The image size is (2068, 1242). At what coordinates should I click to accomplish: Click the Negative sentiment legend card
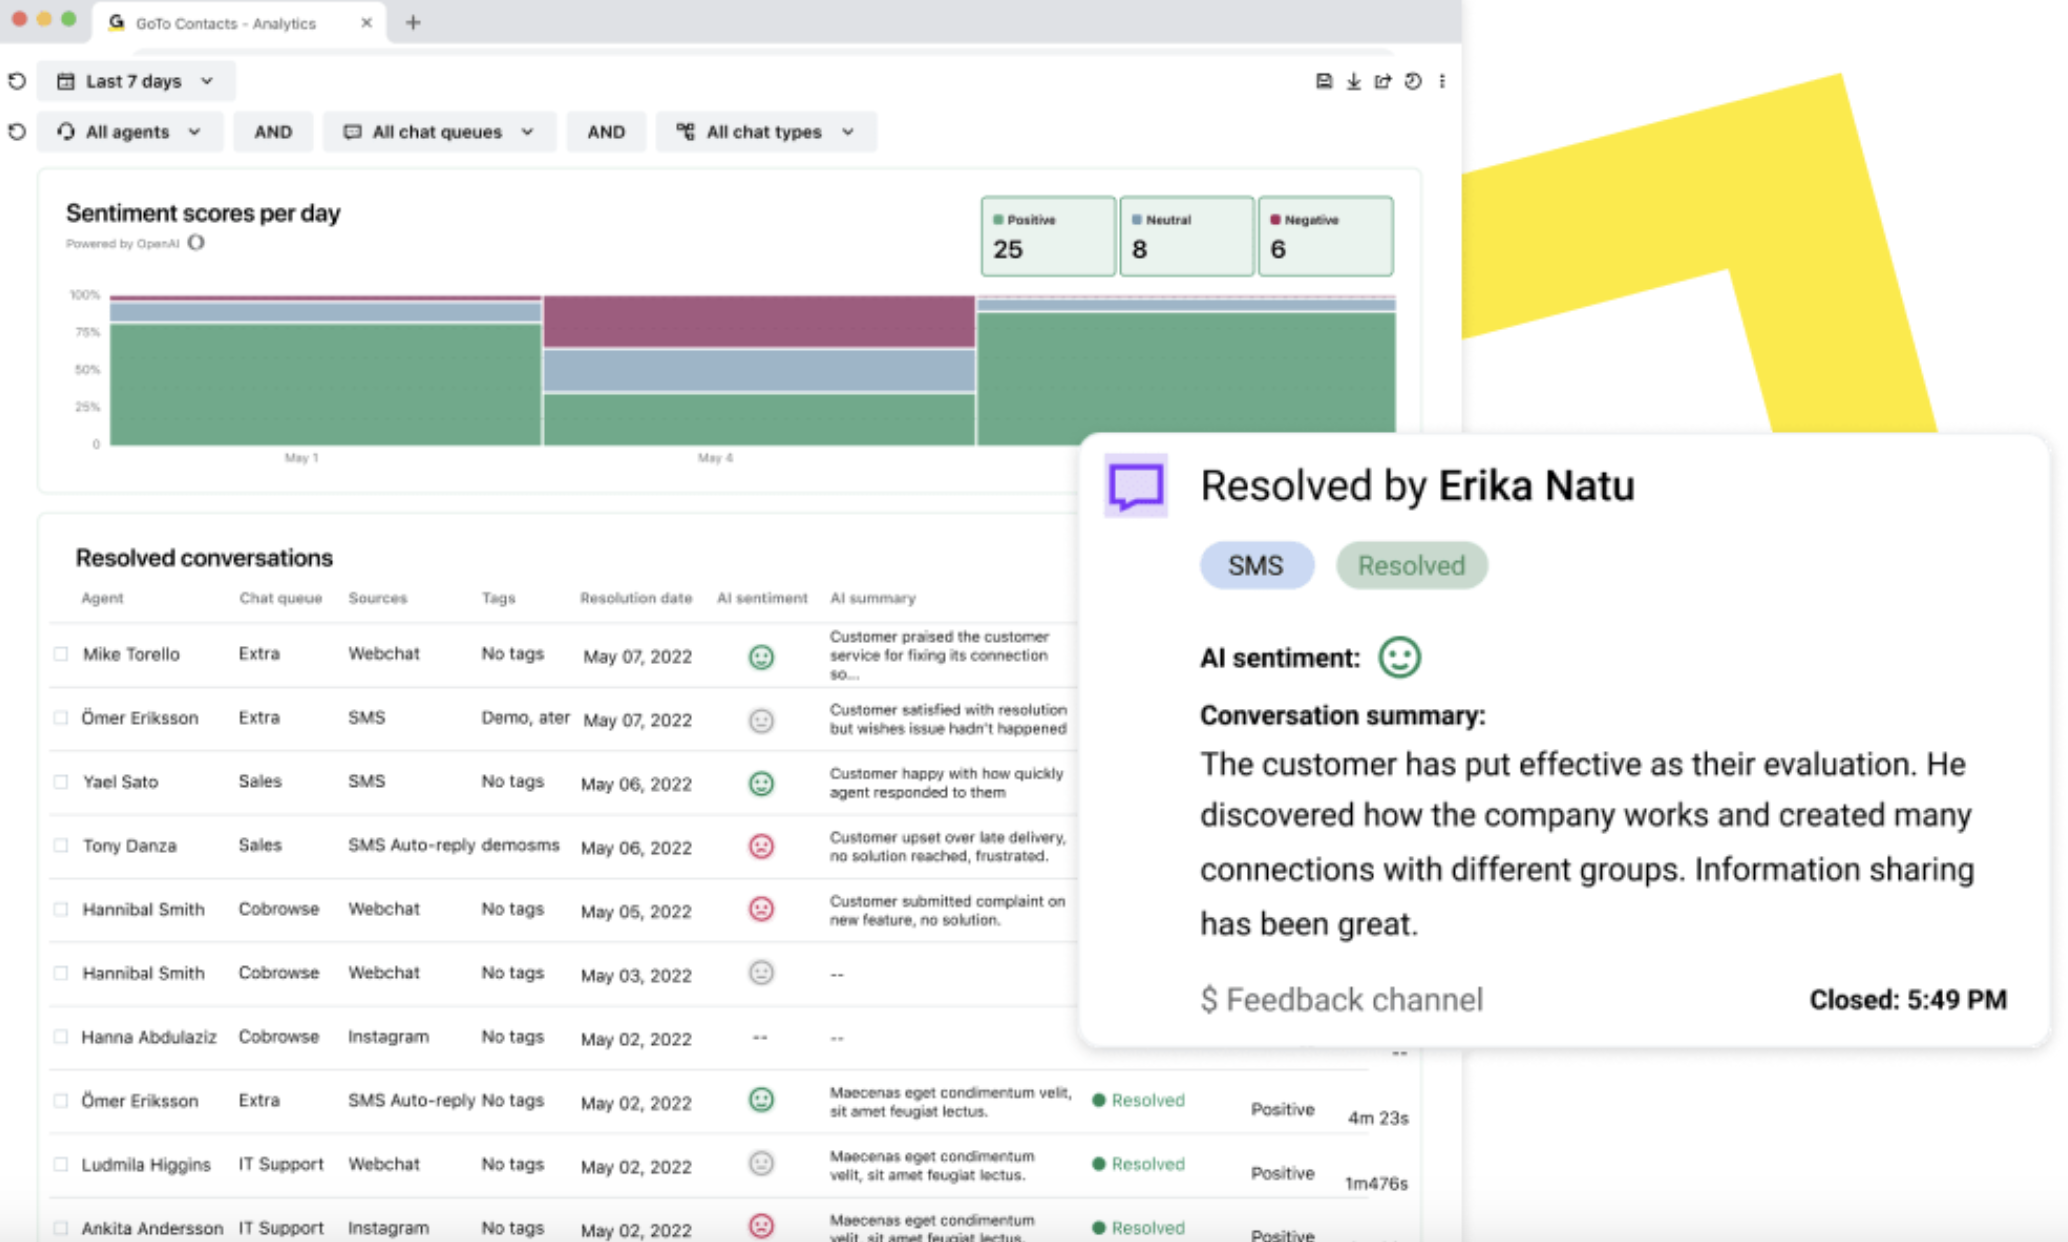pyautogui.click(x=1325, y=236)
